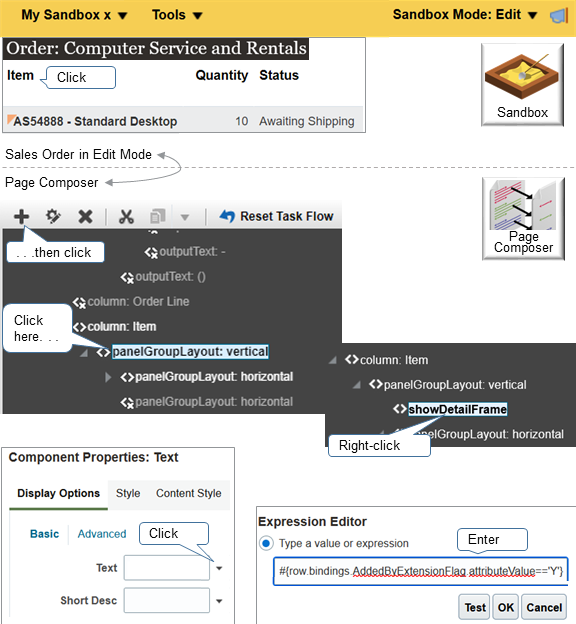
Task: Click the Short Desc input field
Action: tap(167, 600)
